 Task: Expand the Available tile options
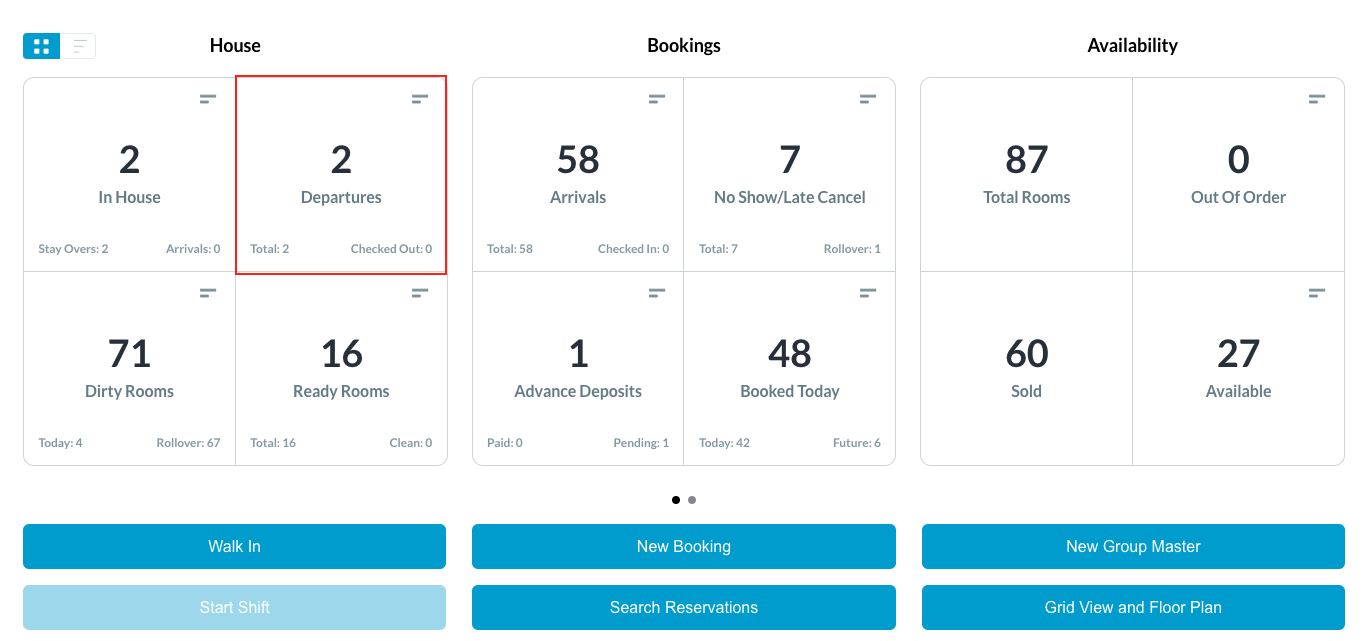pyautogui.click(x=1317, y=292)
